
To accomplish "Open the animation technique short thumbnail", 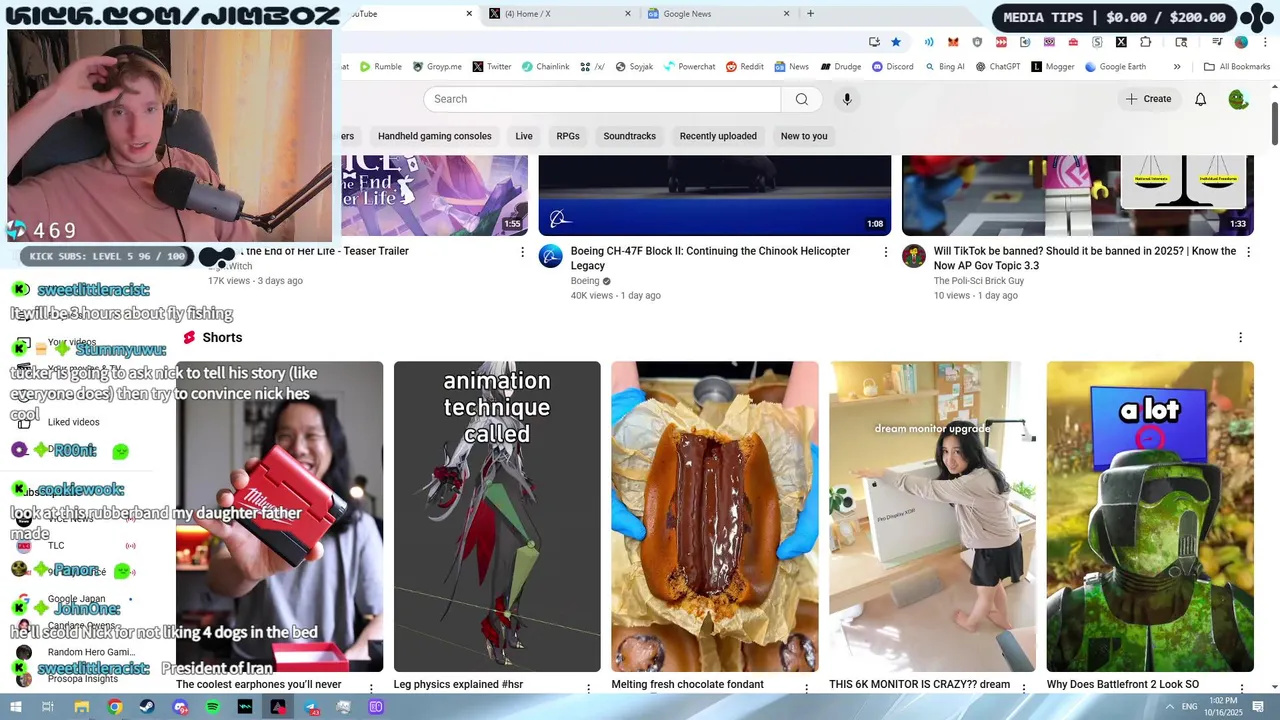I will (x=497, y=516).
